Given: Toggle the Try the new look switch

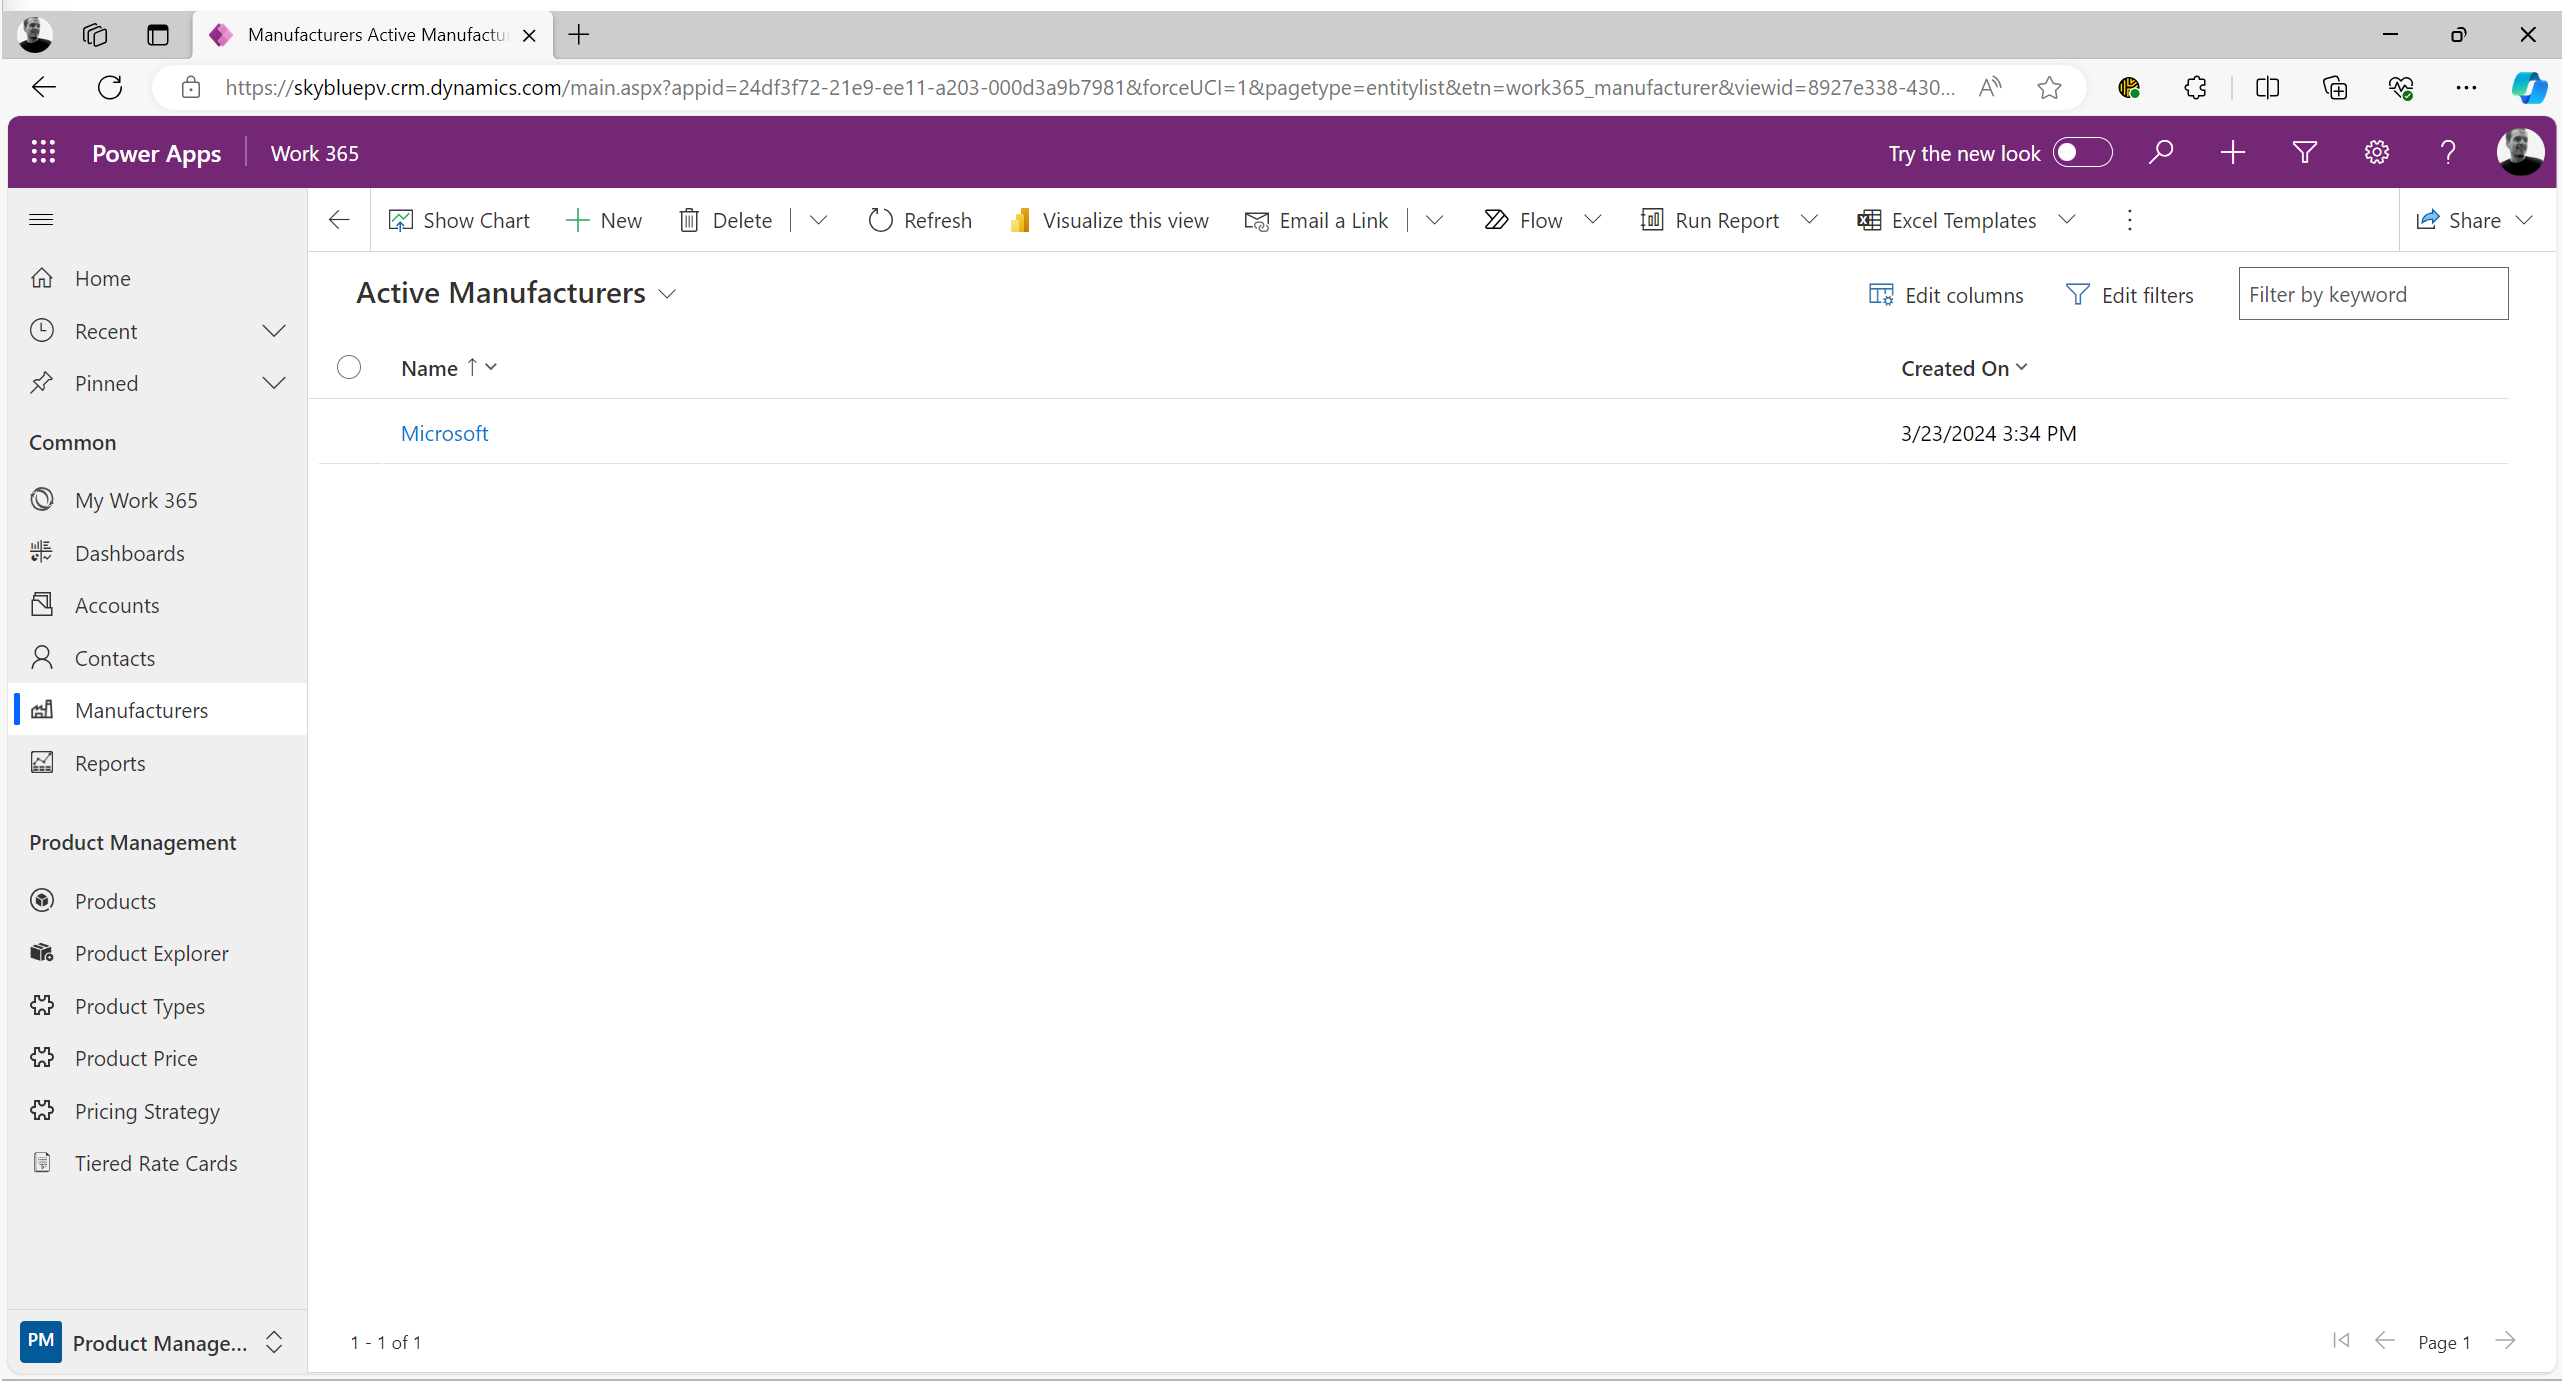Looking at the screenshot, I should [x=2082, y=153].
